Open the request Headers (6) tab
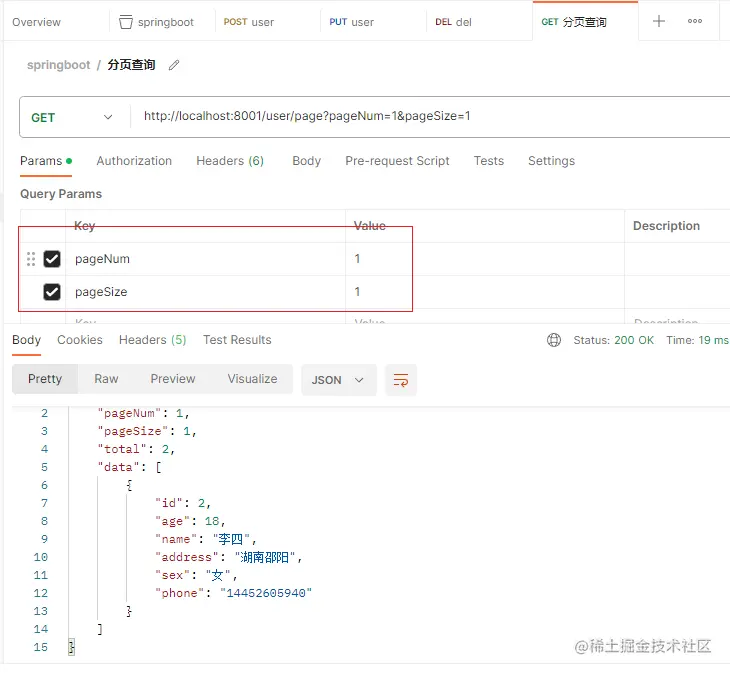 coord(230,161)
